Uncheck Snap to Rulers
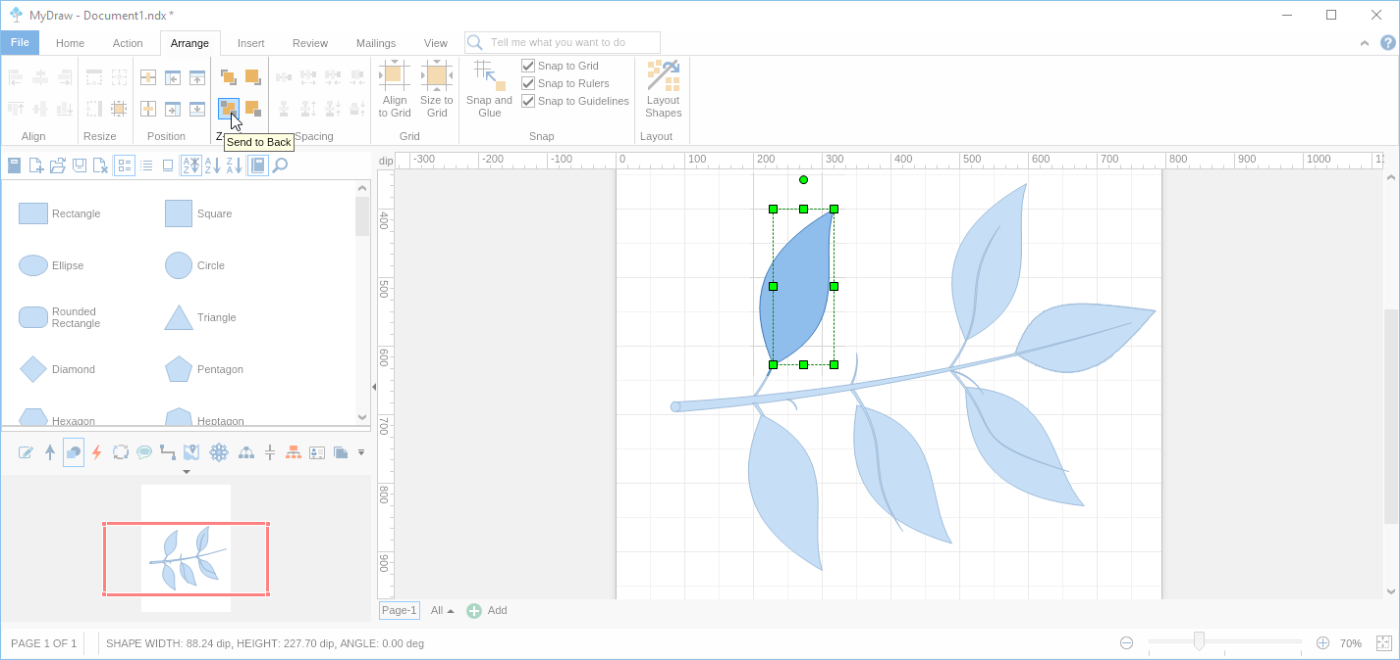 (527, 83)
